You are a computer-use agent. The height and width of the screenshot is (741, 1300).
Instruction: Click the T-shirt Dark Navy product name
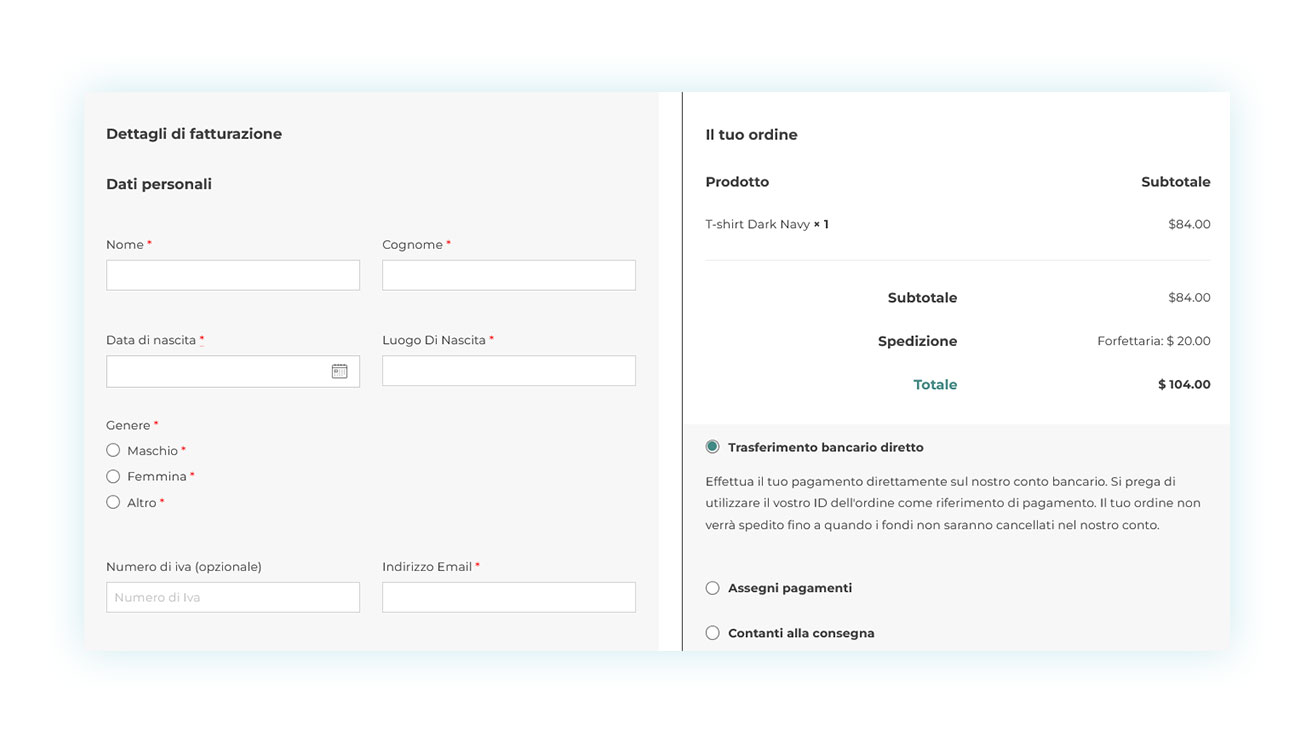[757, 224]
